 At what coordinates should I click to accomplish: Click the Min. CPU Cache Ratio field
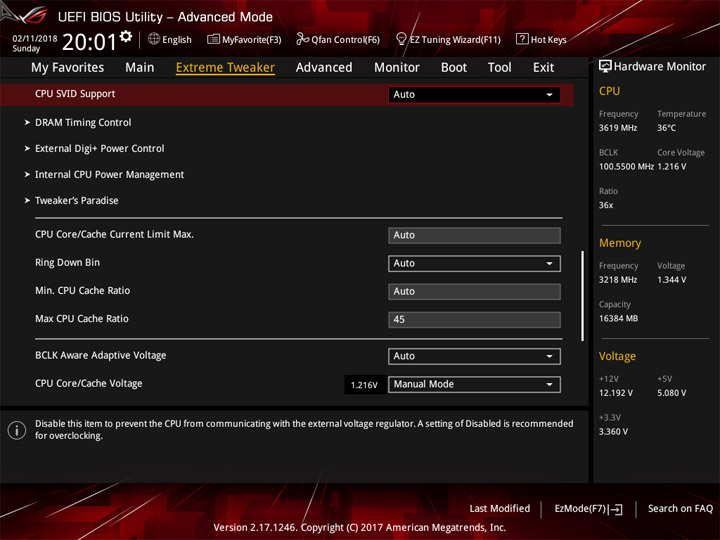click(x=474, y=292)
